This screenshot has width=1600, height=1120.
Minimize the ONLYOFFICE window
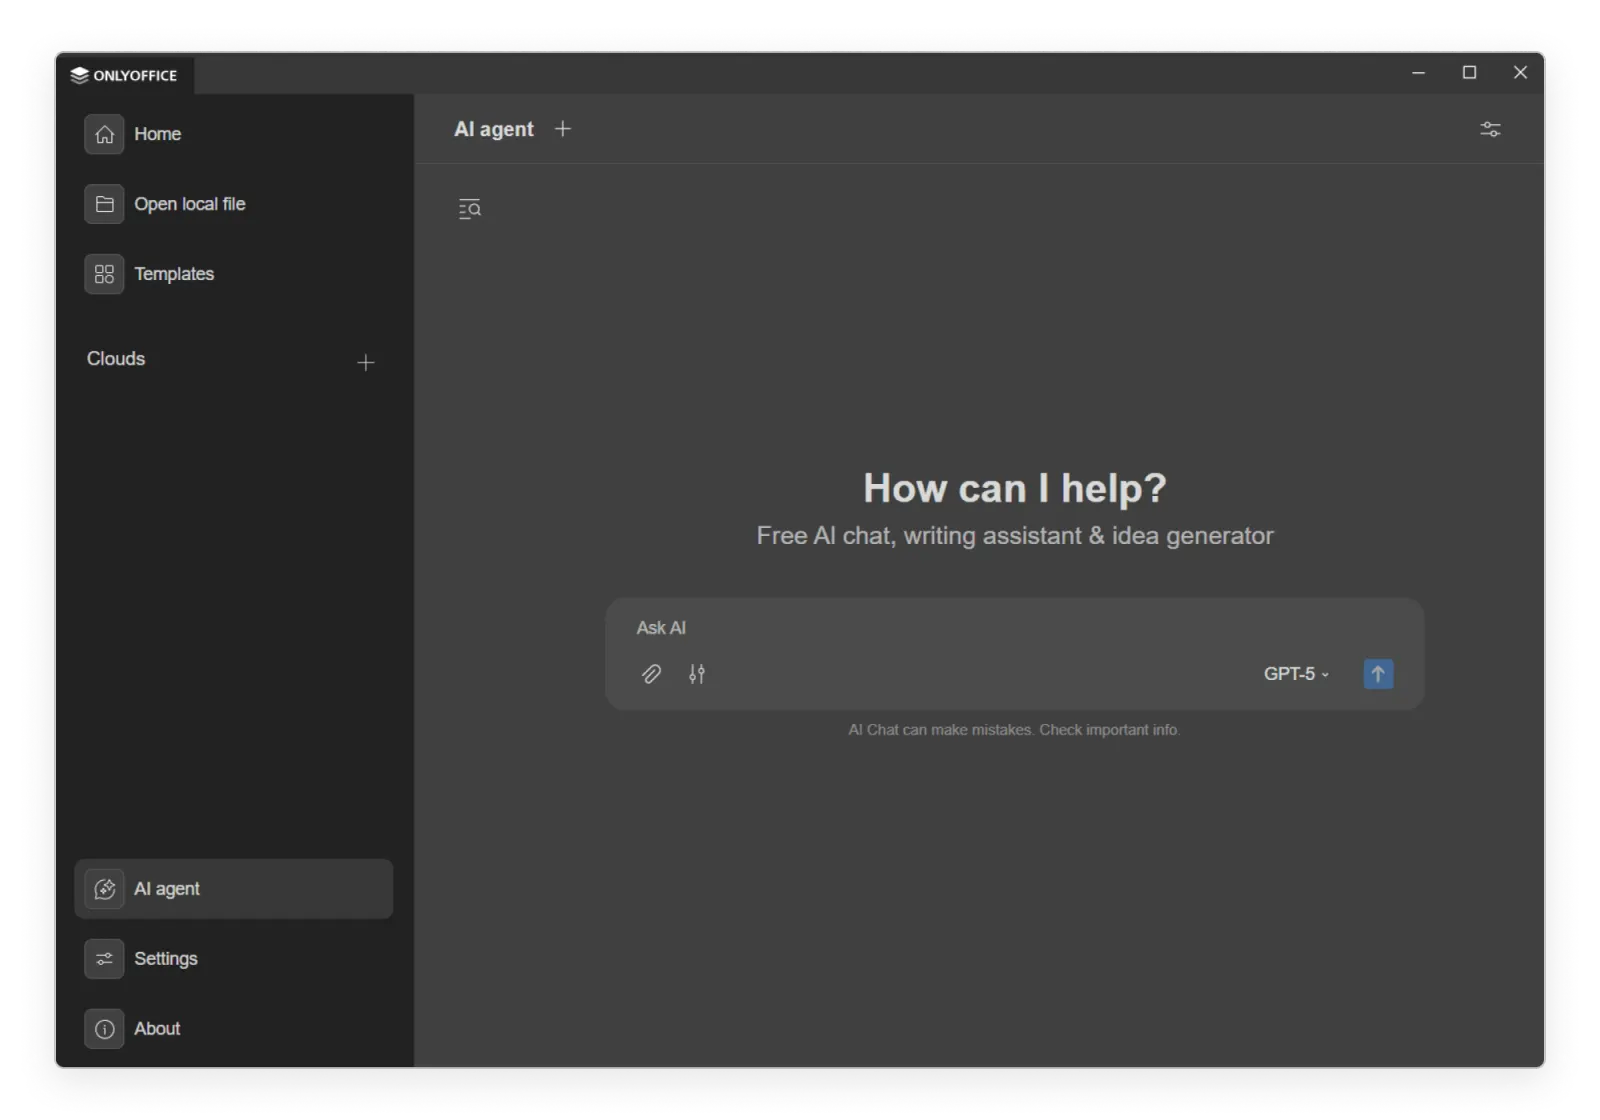point(1418,73)
